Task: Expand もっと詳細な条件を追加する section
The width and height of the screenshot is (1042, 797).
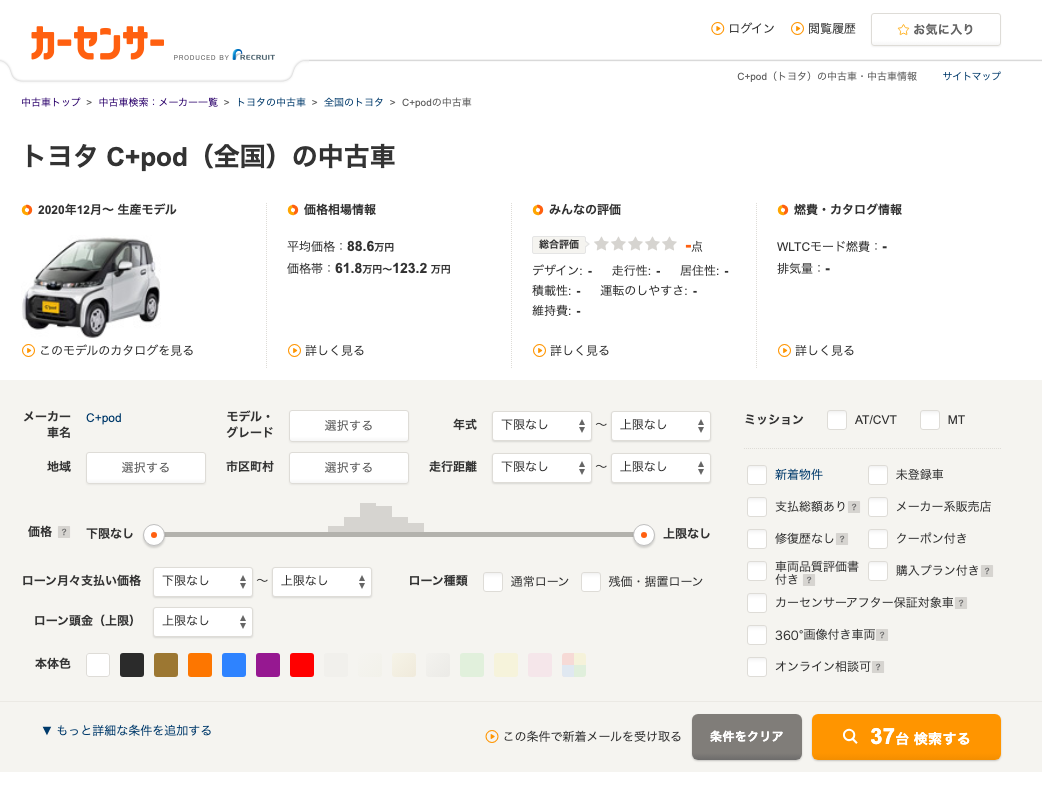Action: [x=126, y=731]
